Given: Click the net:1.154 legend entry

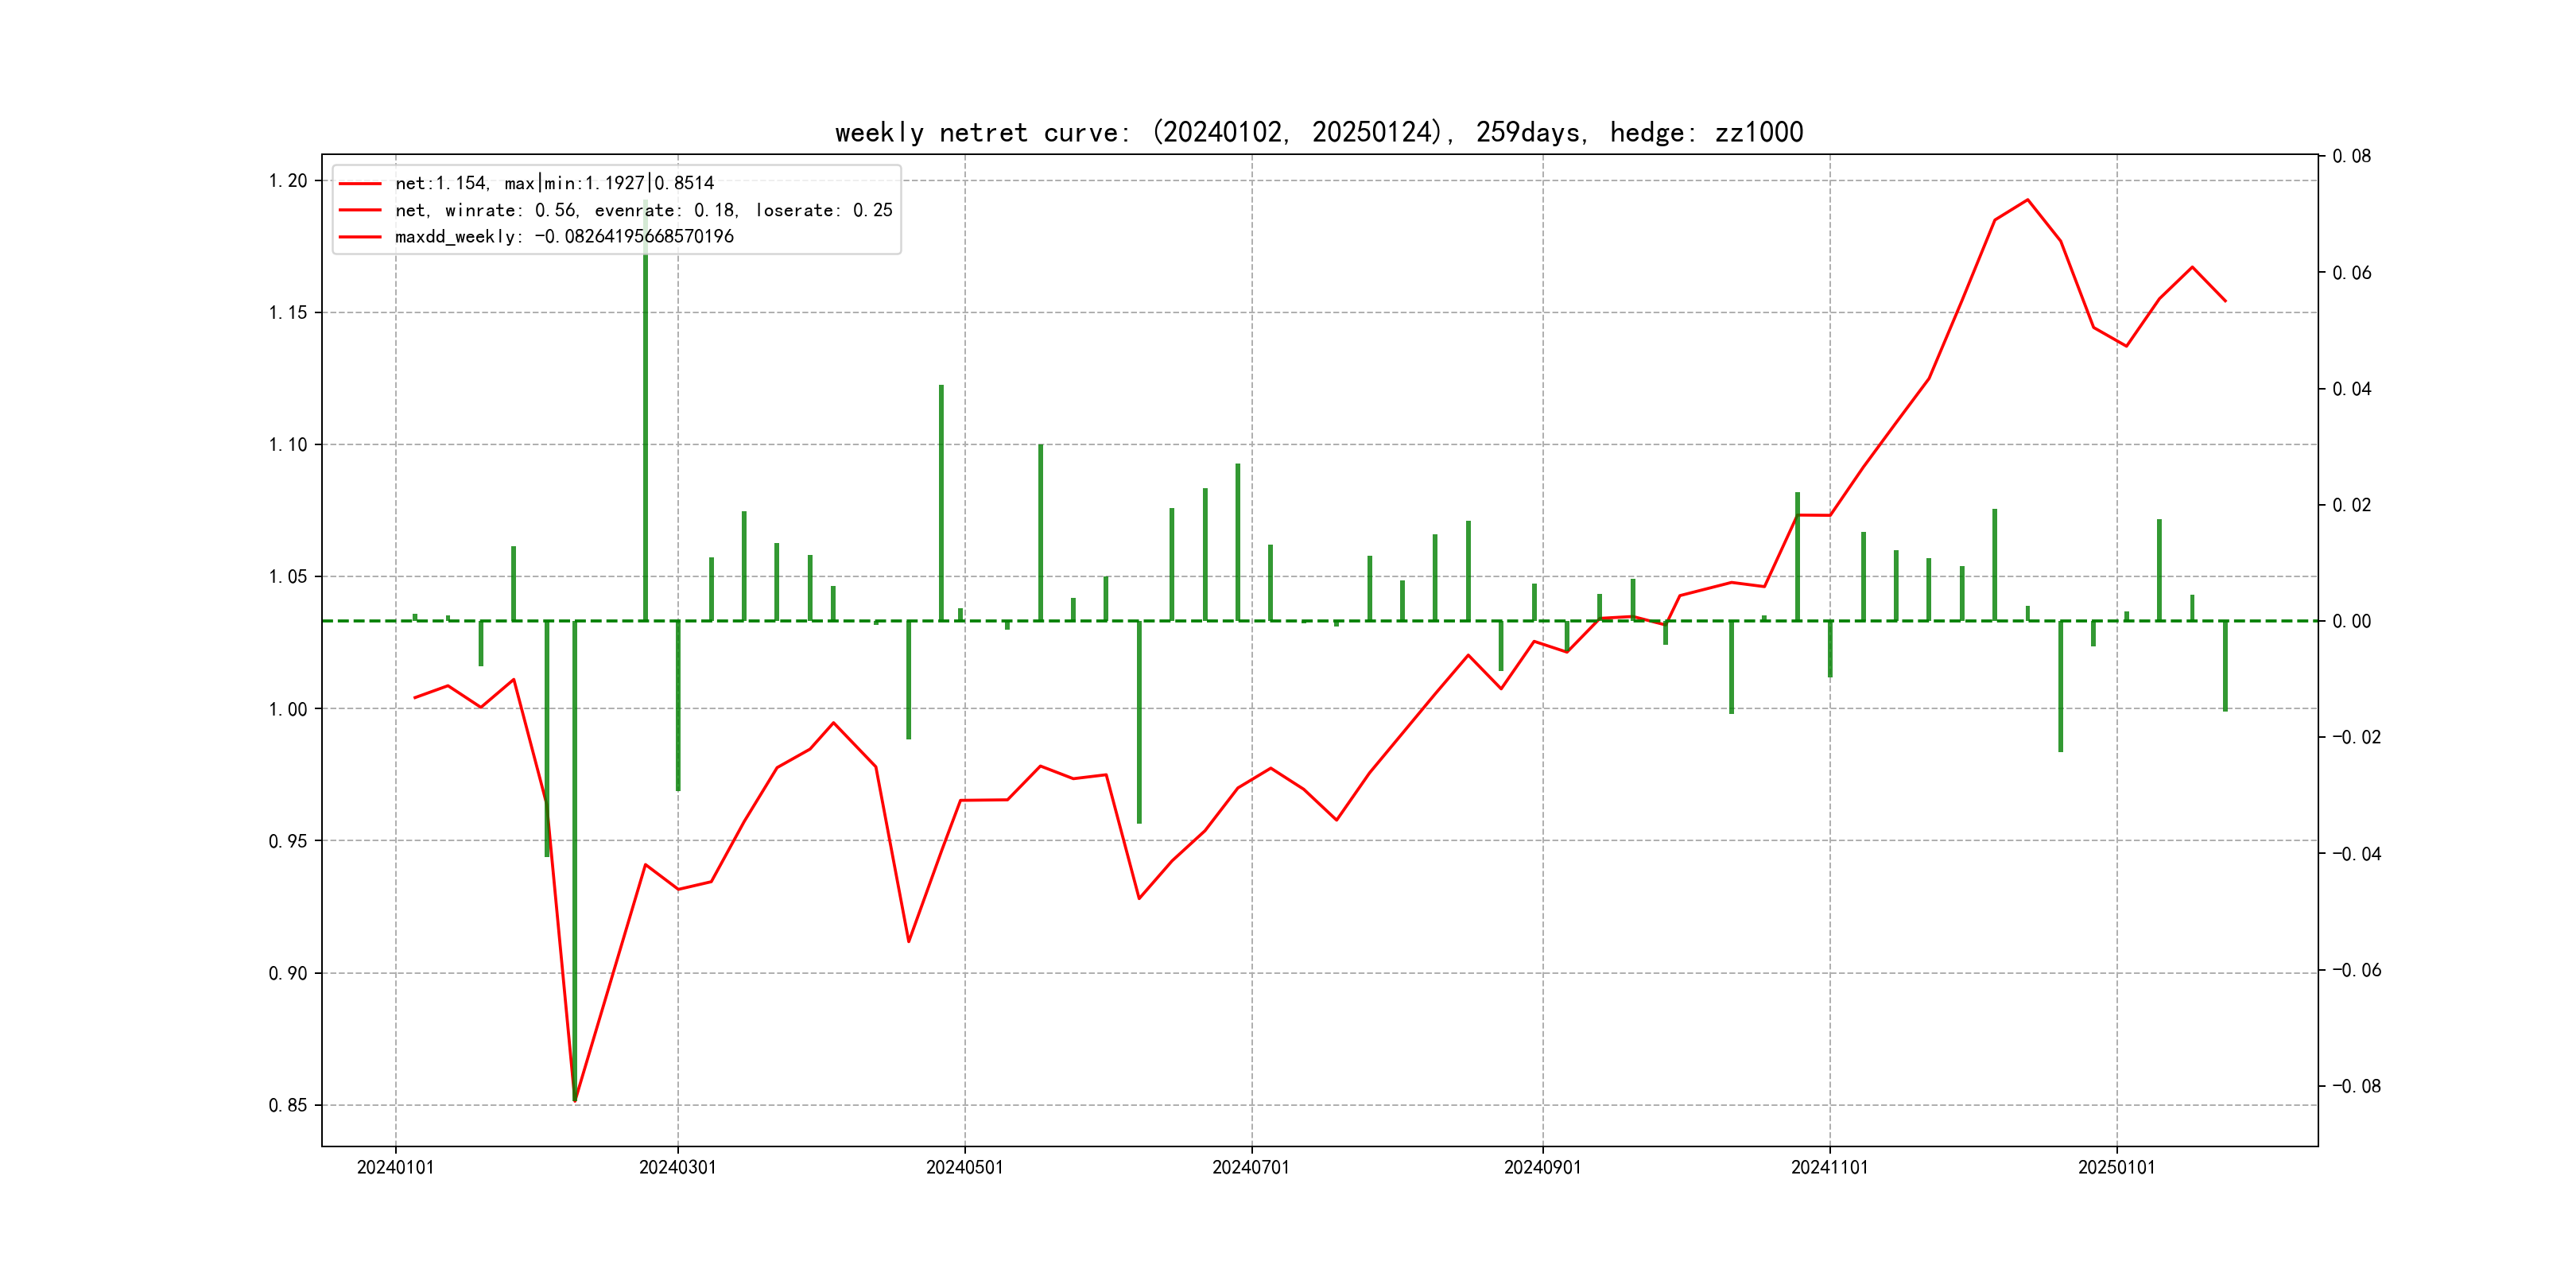Looking at the screenshot, I should pyautogui.click(x=554, y=183).
